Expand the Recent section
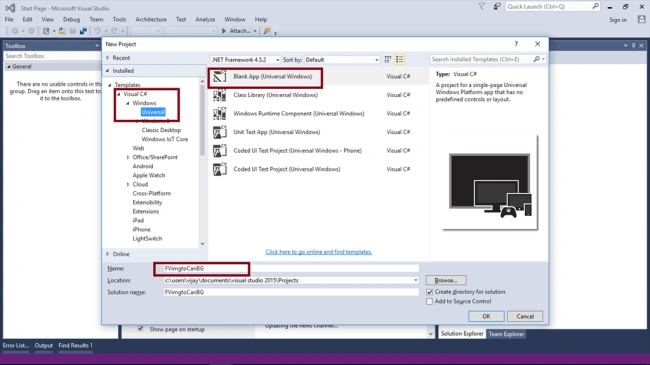The width and height of the screenshot is (650, 365). click(108, 58)
